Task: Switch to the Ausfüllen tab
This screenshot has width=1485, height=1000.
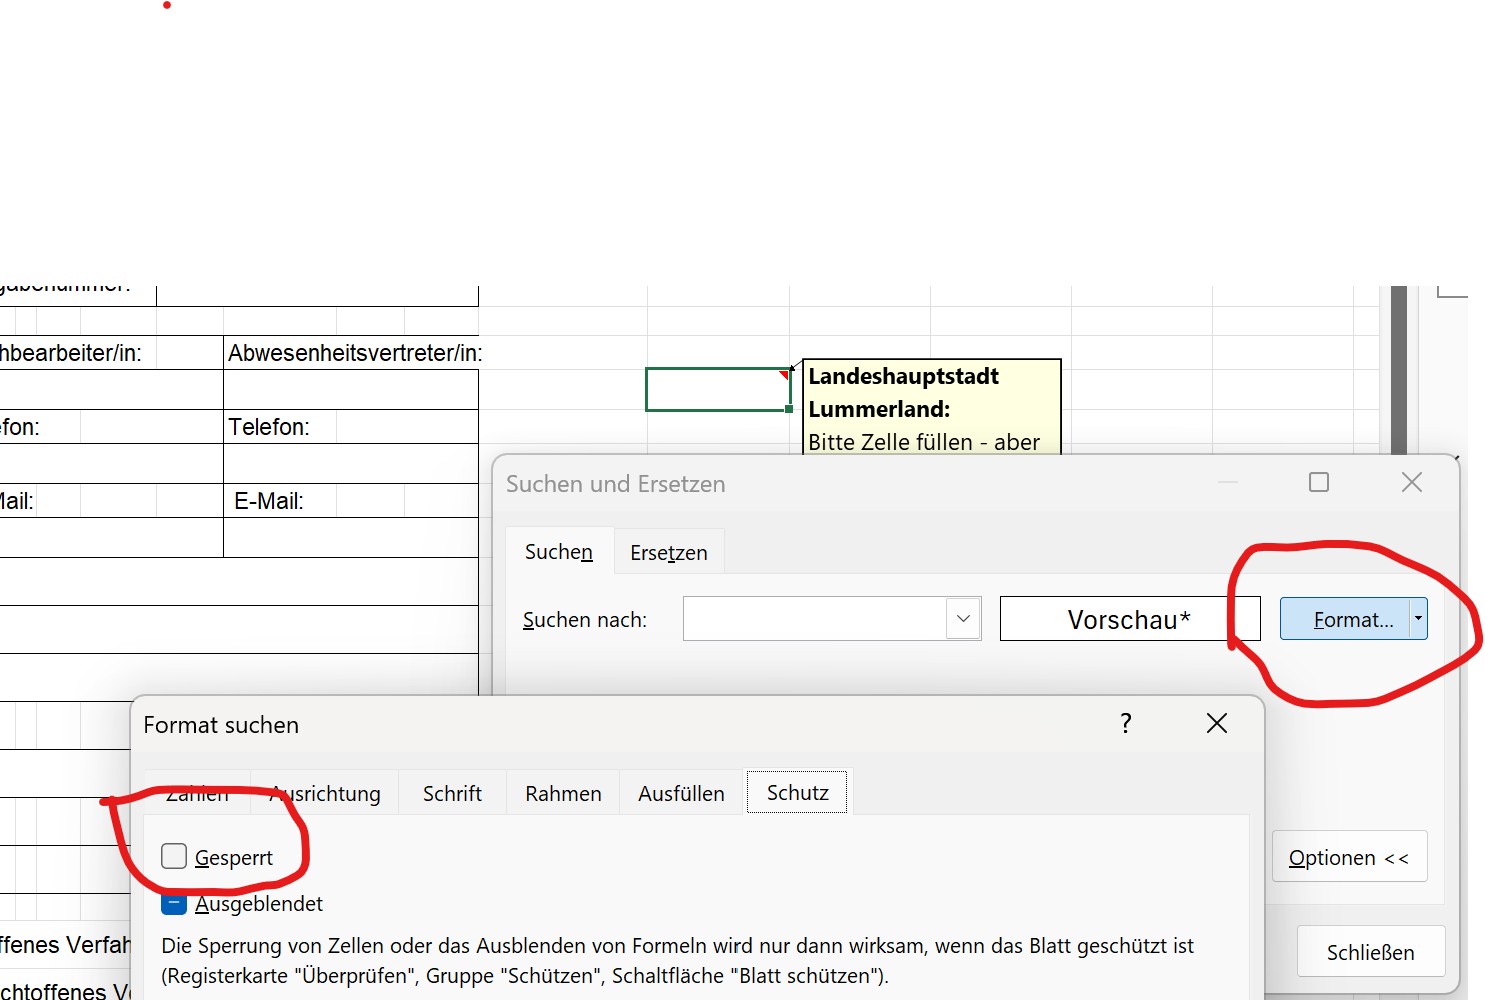Action: 681,794
